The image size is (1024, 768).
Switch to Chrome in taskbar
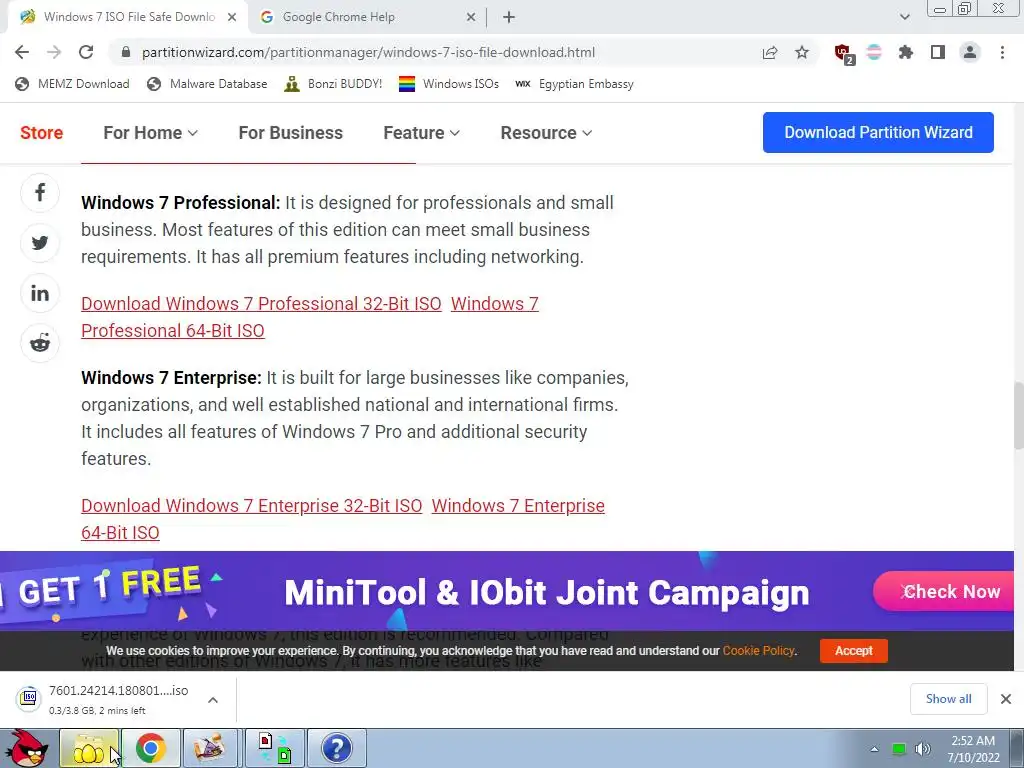[151, 748]
